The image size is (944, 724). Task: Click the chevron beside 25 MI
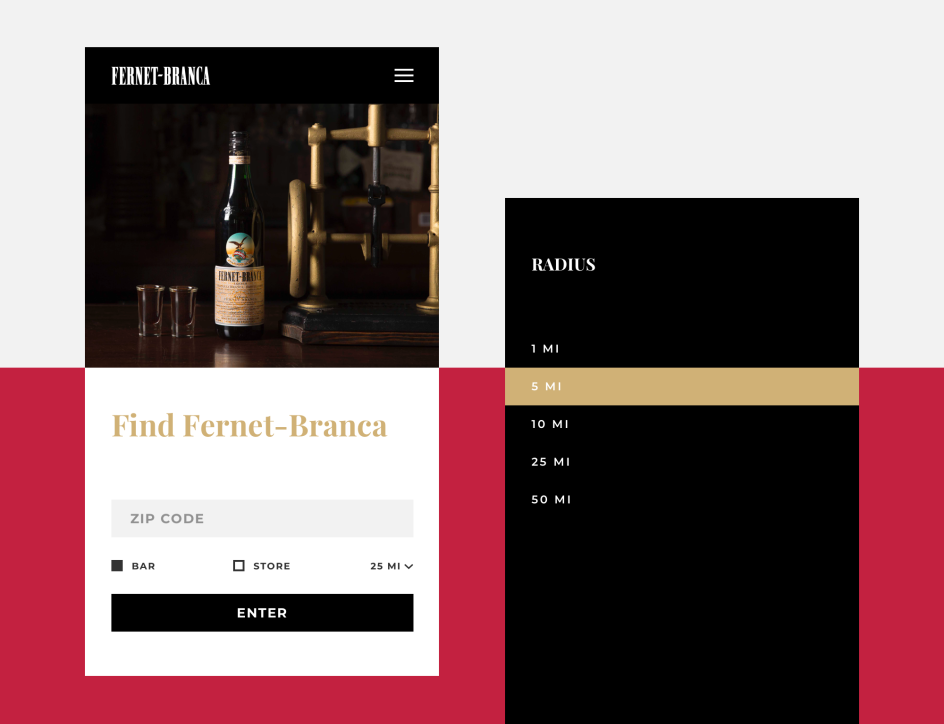point(409,566)
